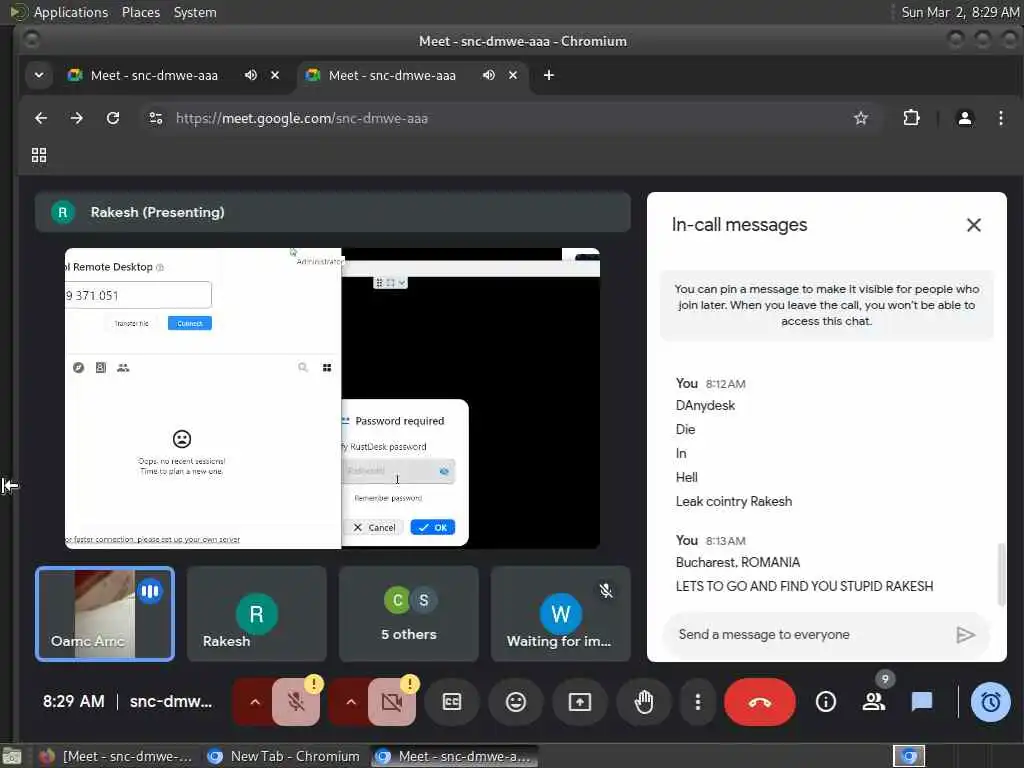Viewport: 1024px width, 768px height.
Task: Open the Activities timer icon
Action: pos(990,702)
